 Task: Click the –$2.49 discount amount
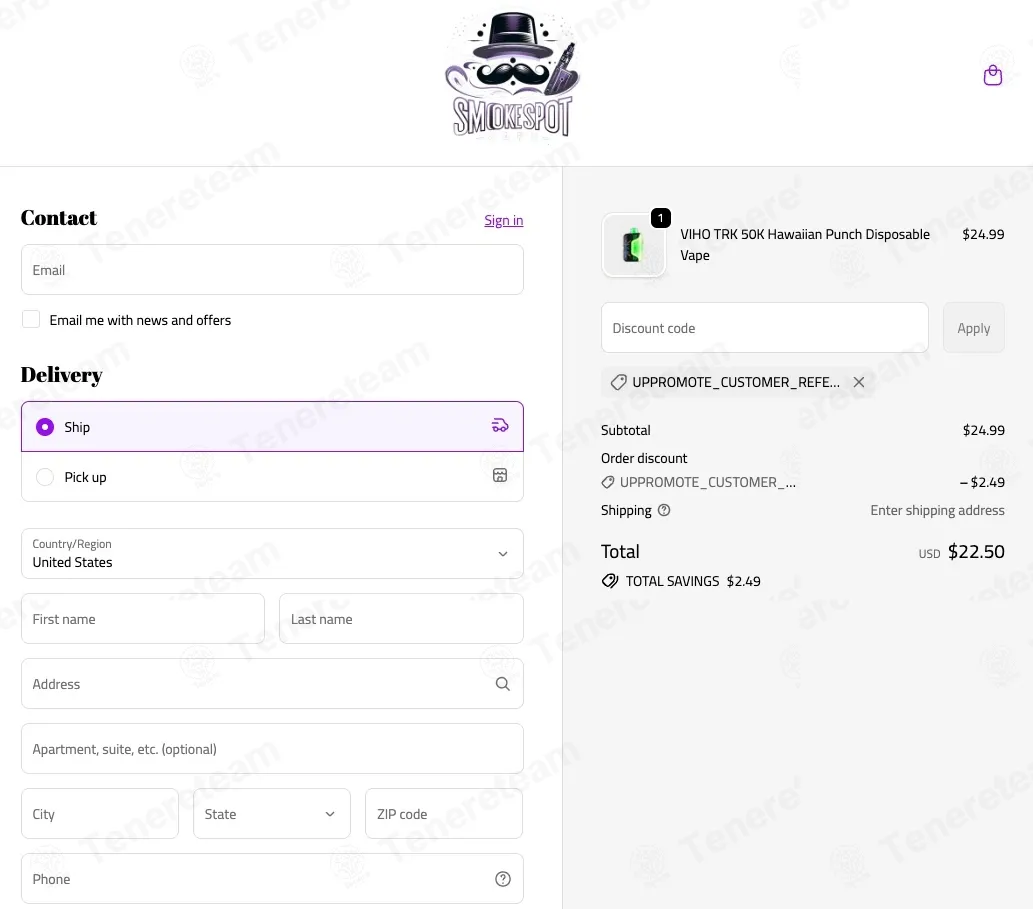[982, 482]
